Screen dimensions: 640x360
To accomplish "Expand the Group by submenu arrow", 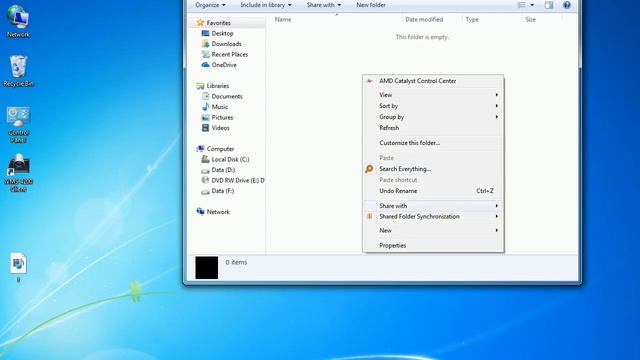I will [x=497, y=117].
